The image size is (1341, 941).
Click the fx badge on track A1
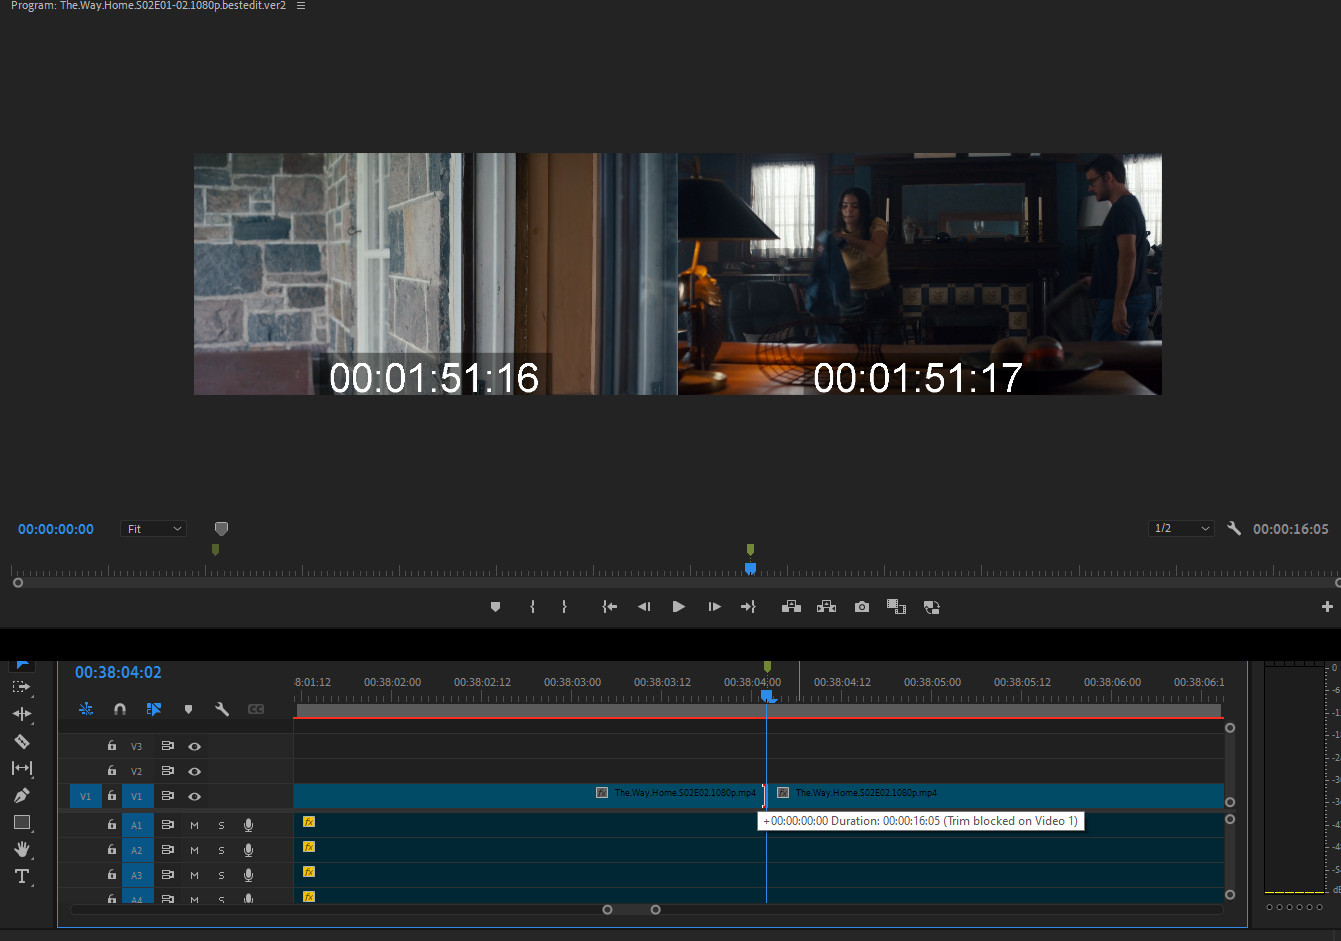pyautogui.click(x=309, y=822)
